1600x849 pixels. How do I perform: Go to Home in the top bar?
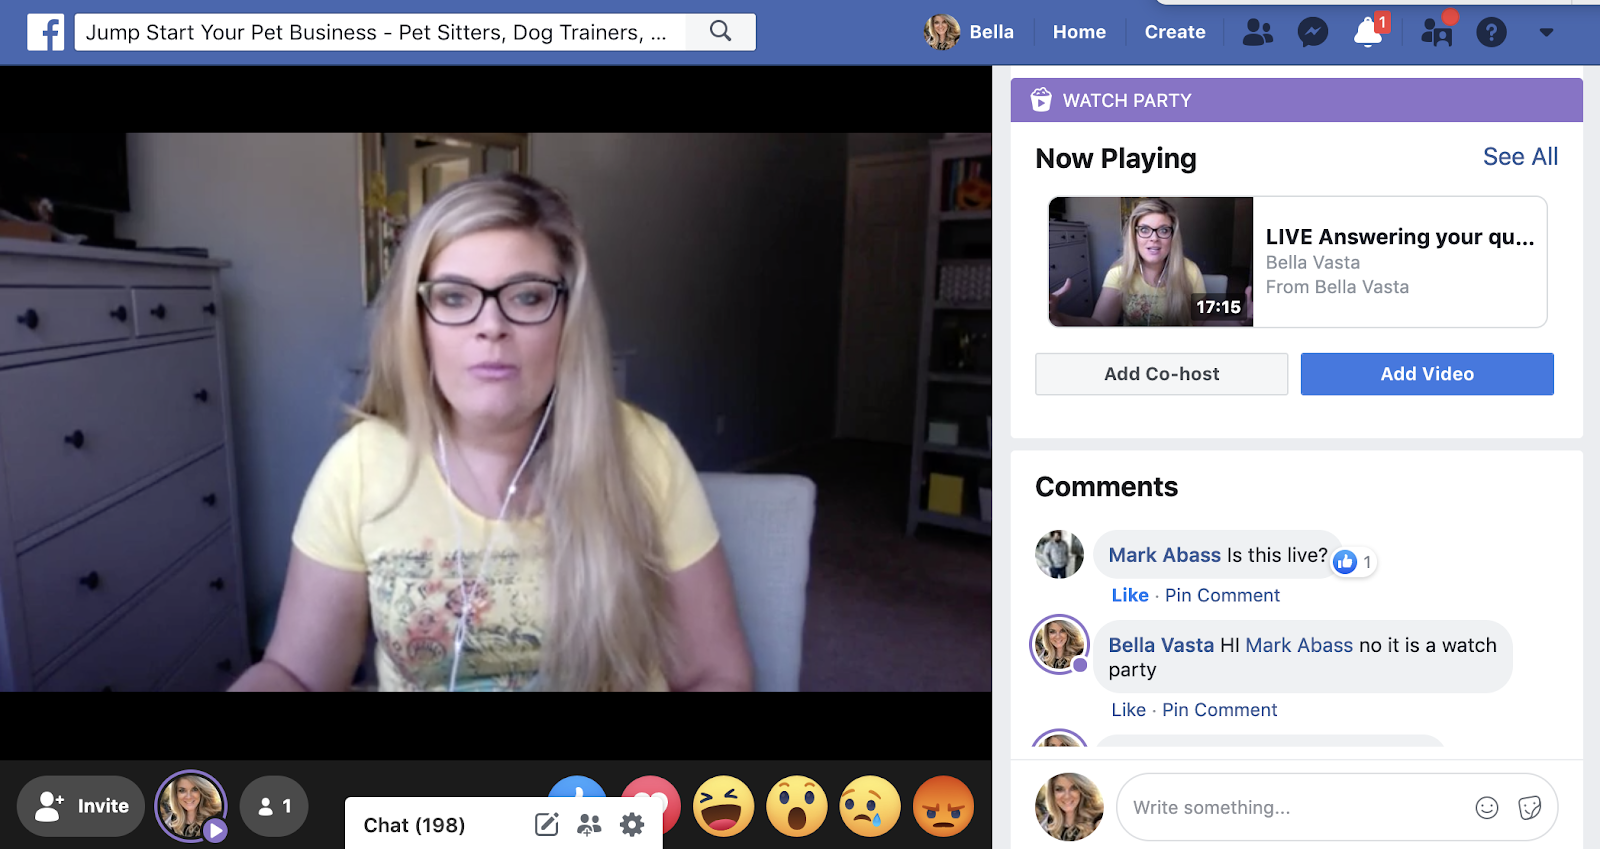coord(1079,32)
